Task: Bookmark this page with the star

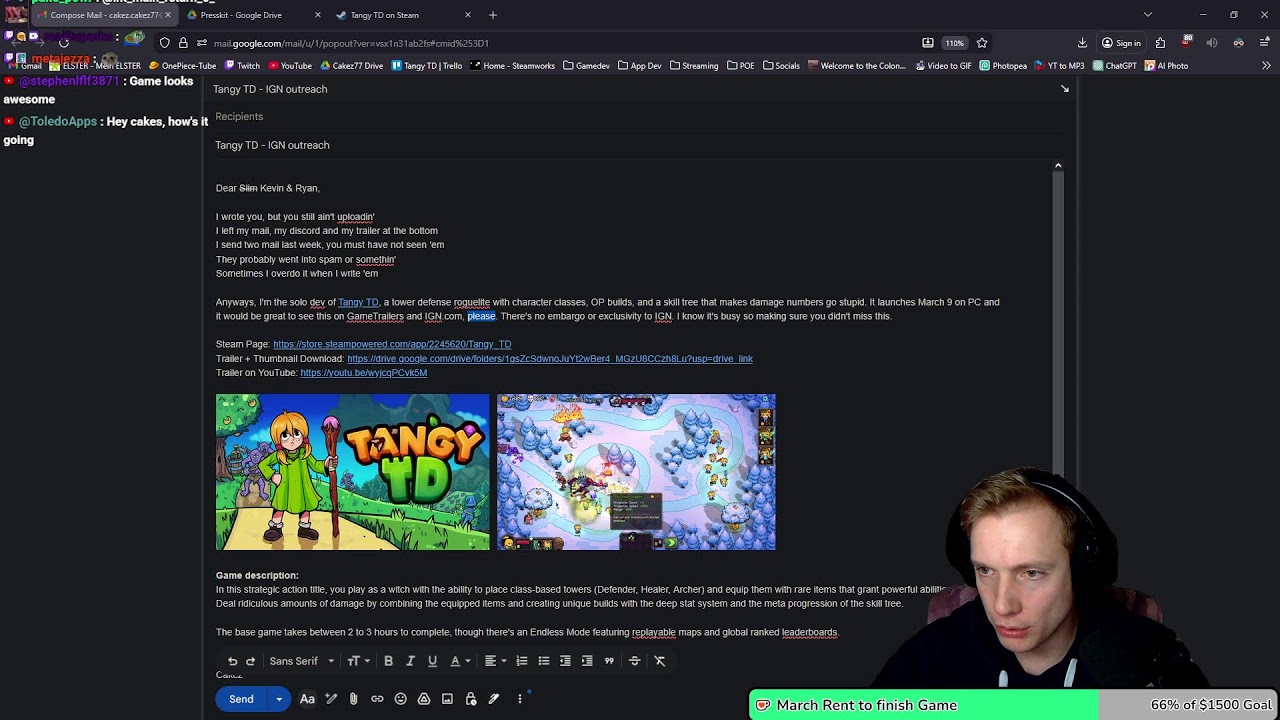Action: pyautogui.click(x=982, y=43)
